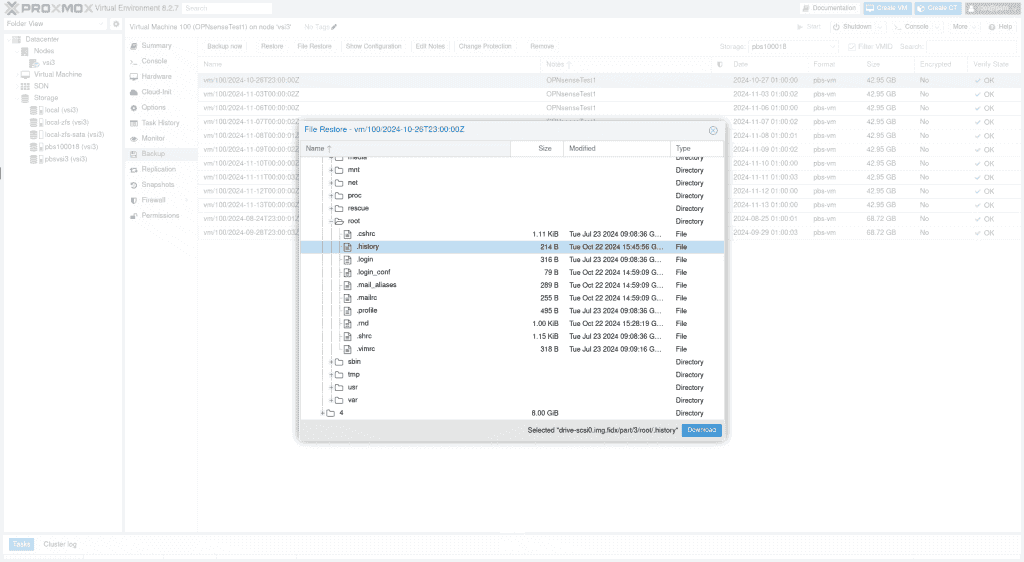Click the Download button
The width and height of the screenshot is (1024, 562).
point(701,430)
